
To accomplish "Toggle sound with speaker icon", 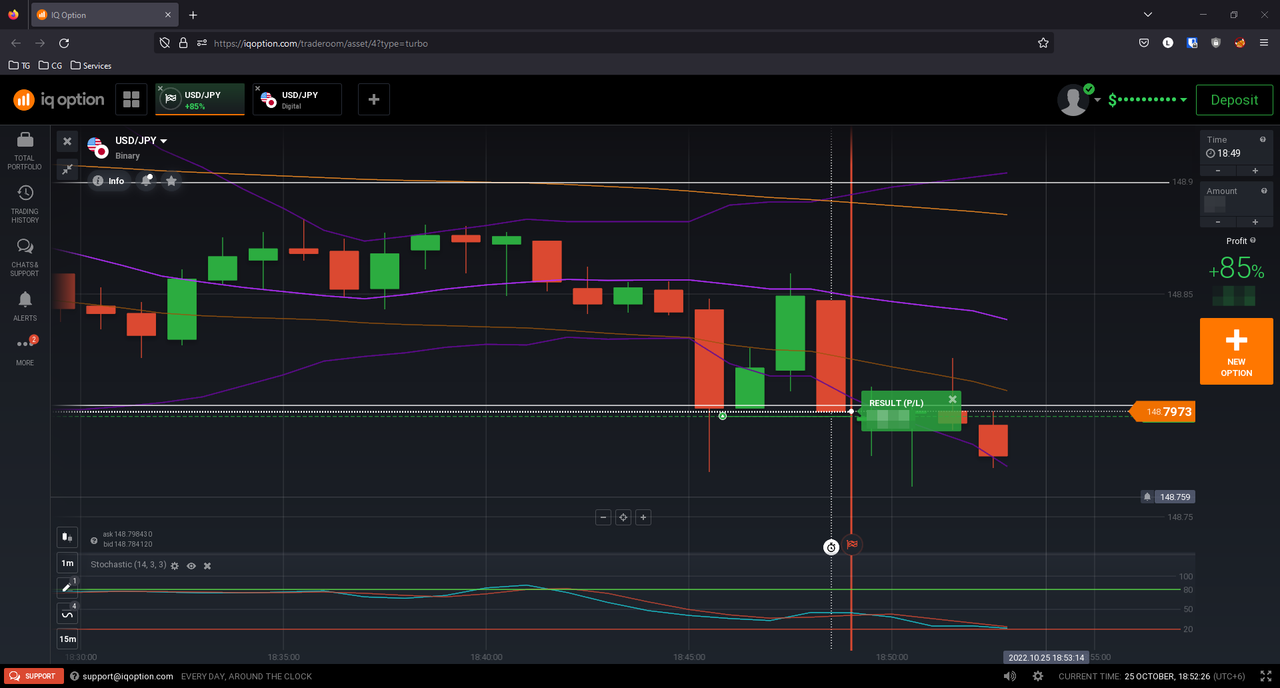I will point(1010,676).
